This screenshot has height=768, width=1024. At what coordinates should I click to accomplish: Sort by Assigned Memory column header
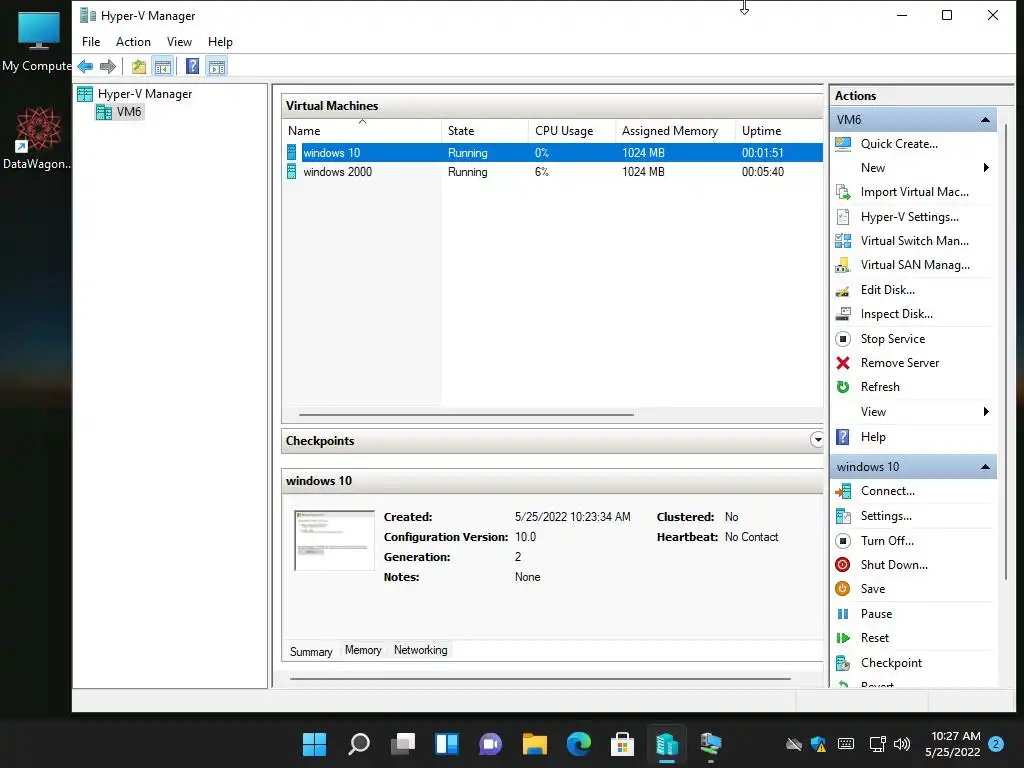point(675,131)
